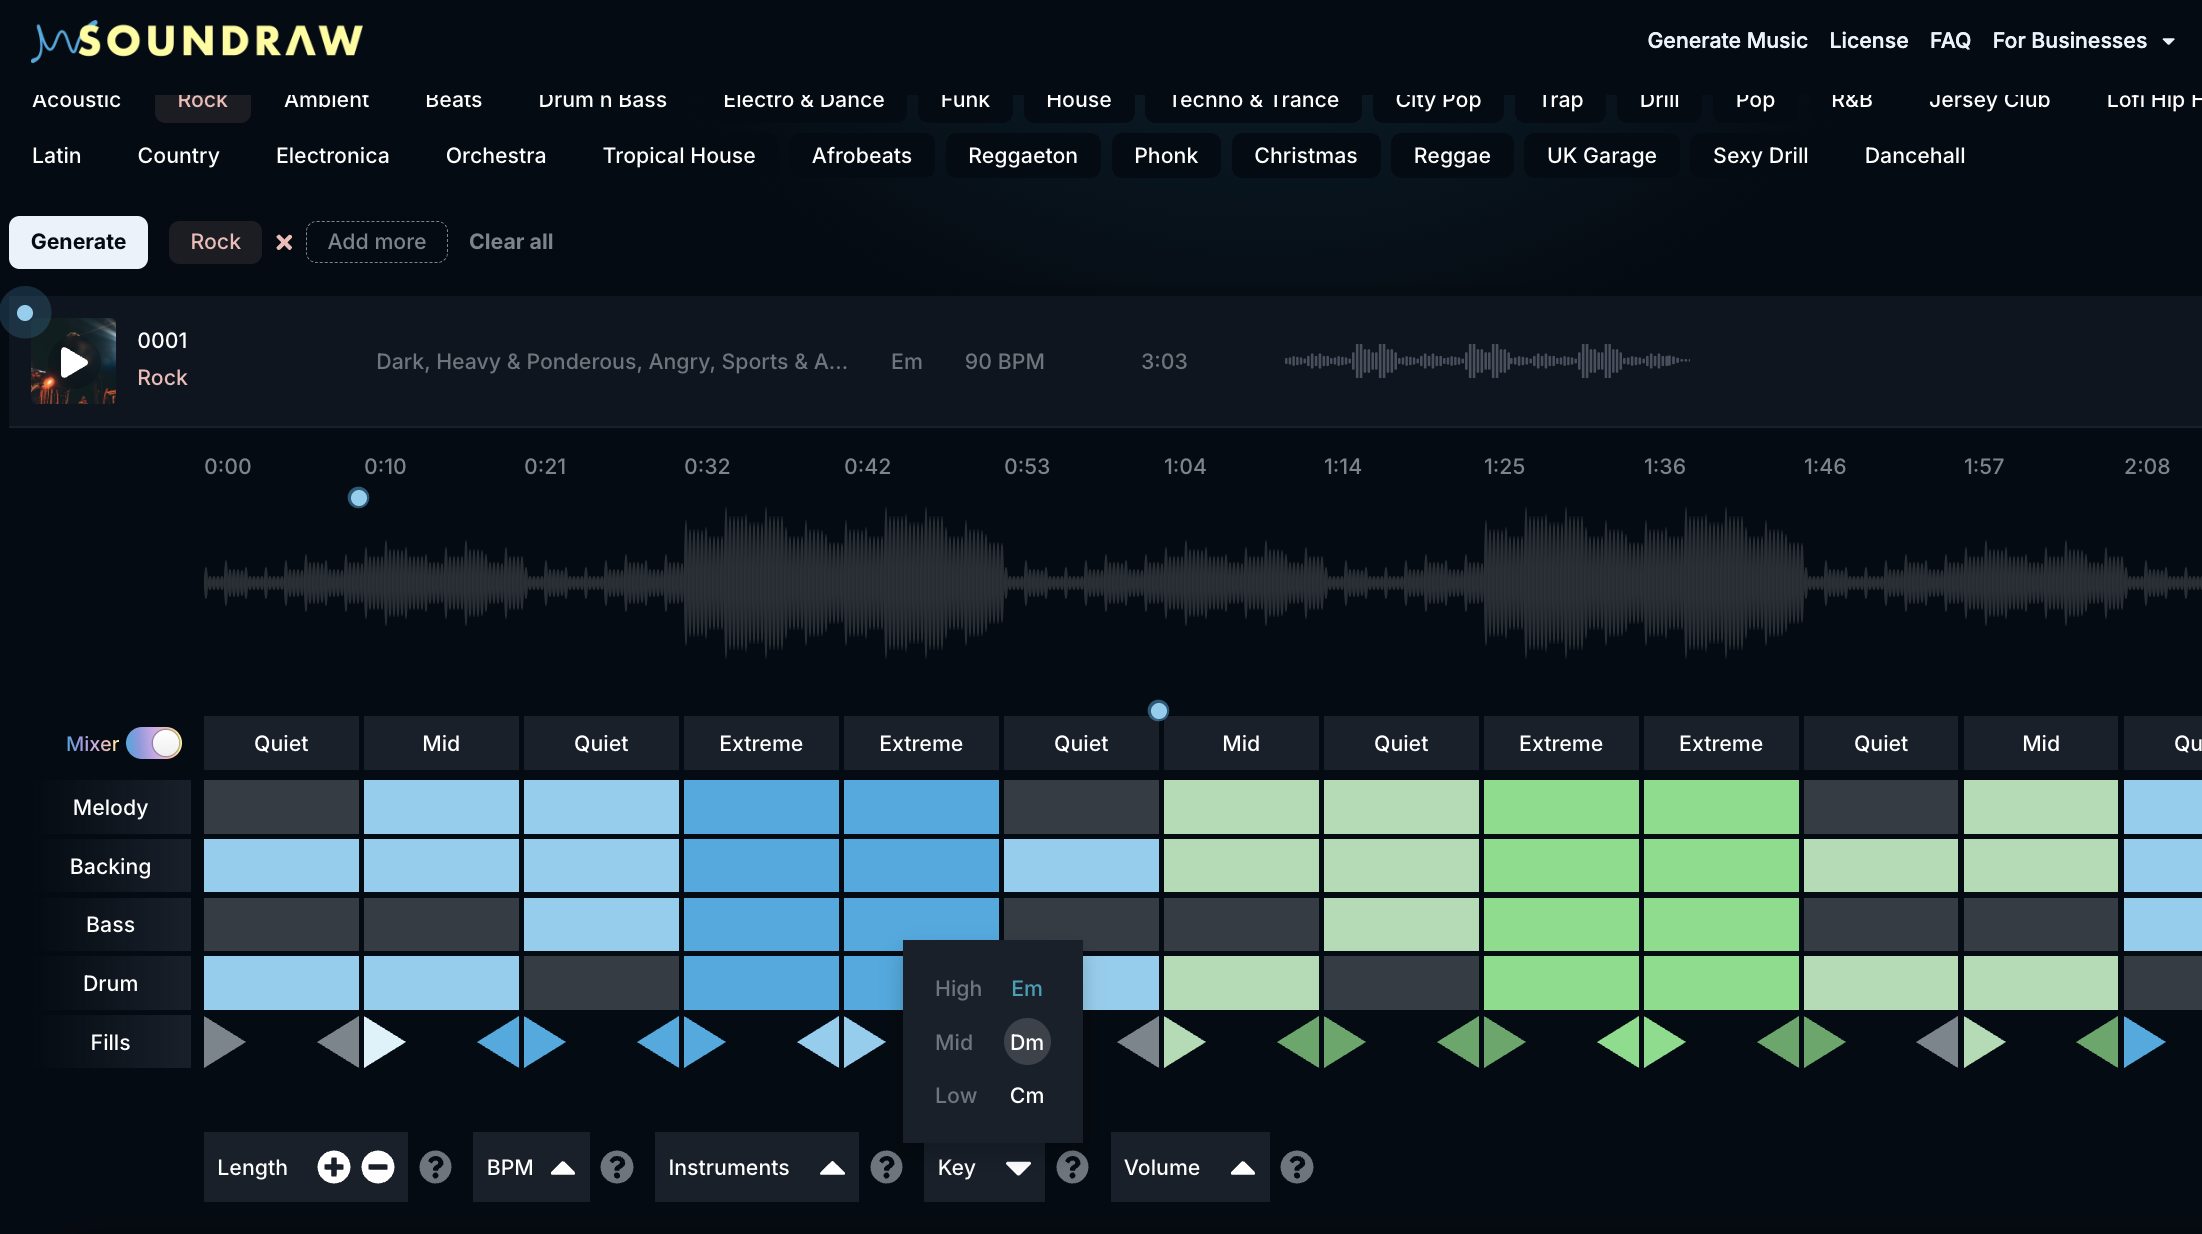
Task: Select the Tropical House genre tab
Action: click(x=678, y=156)
